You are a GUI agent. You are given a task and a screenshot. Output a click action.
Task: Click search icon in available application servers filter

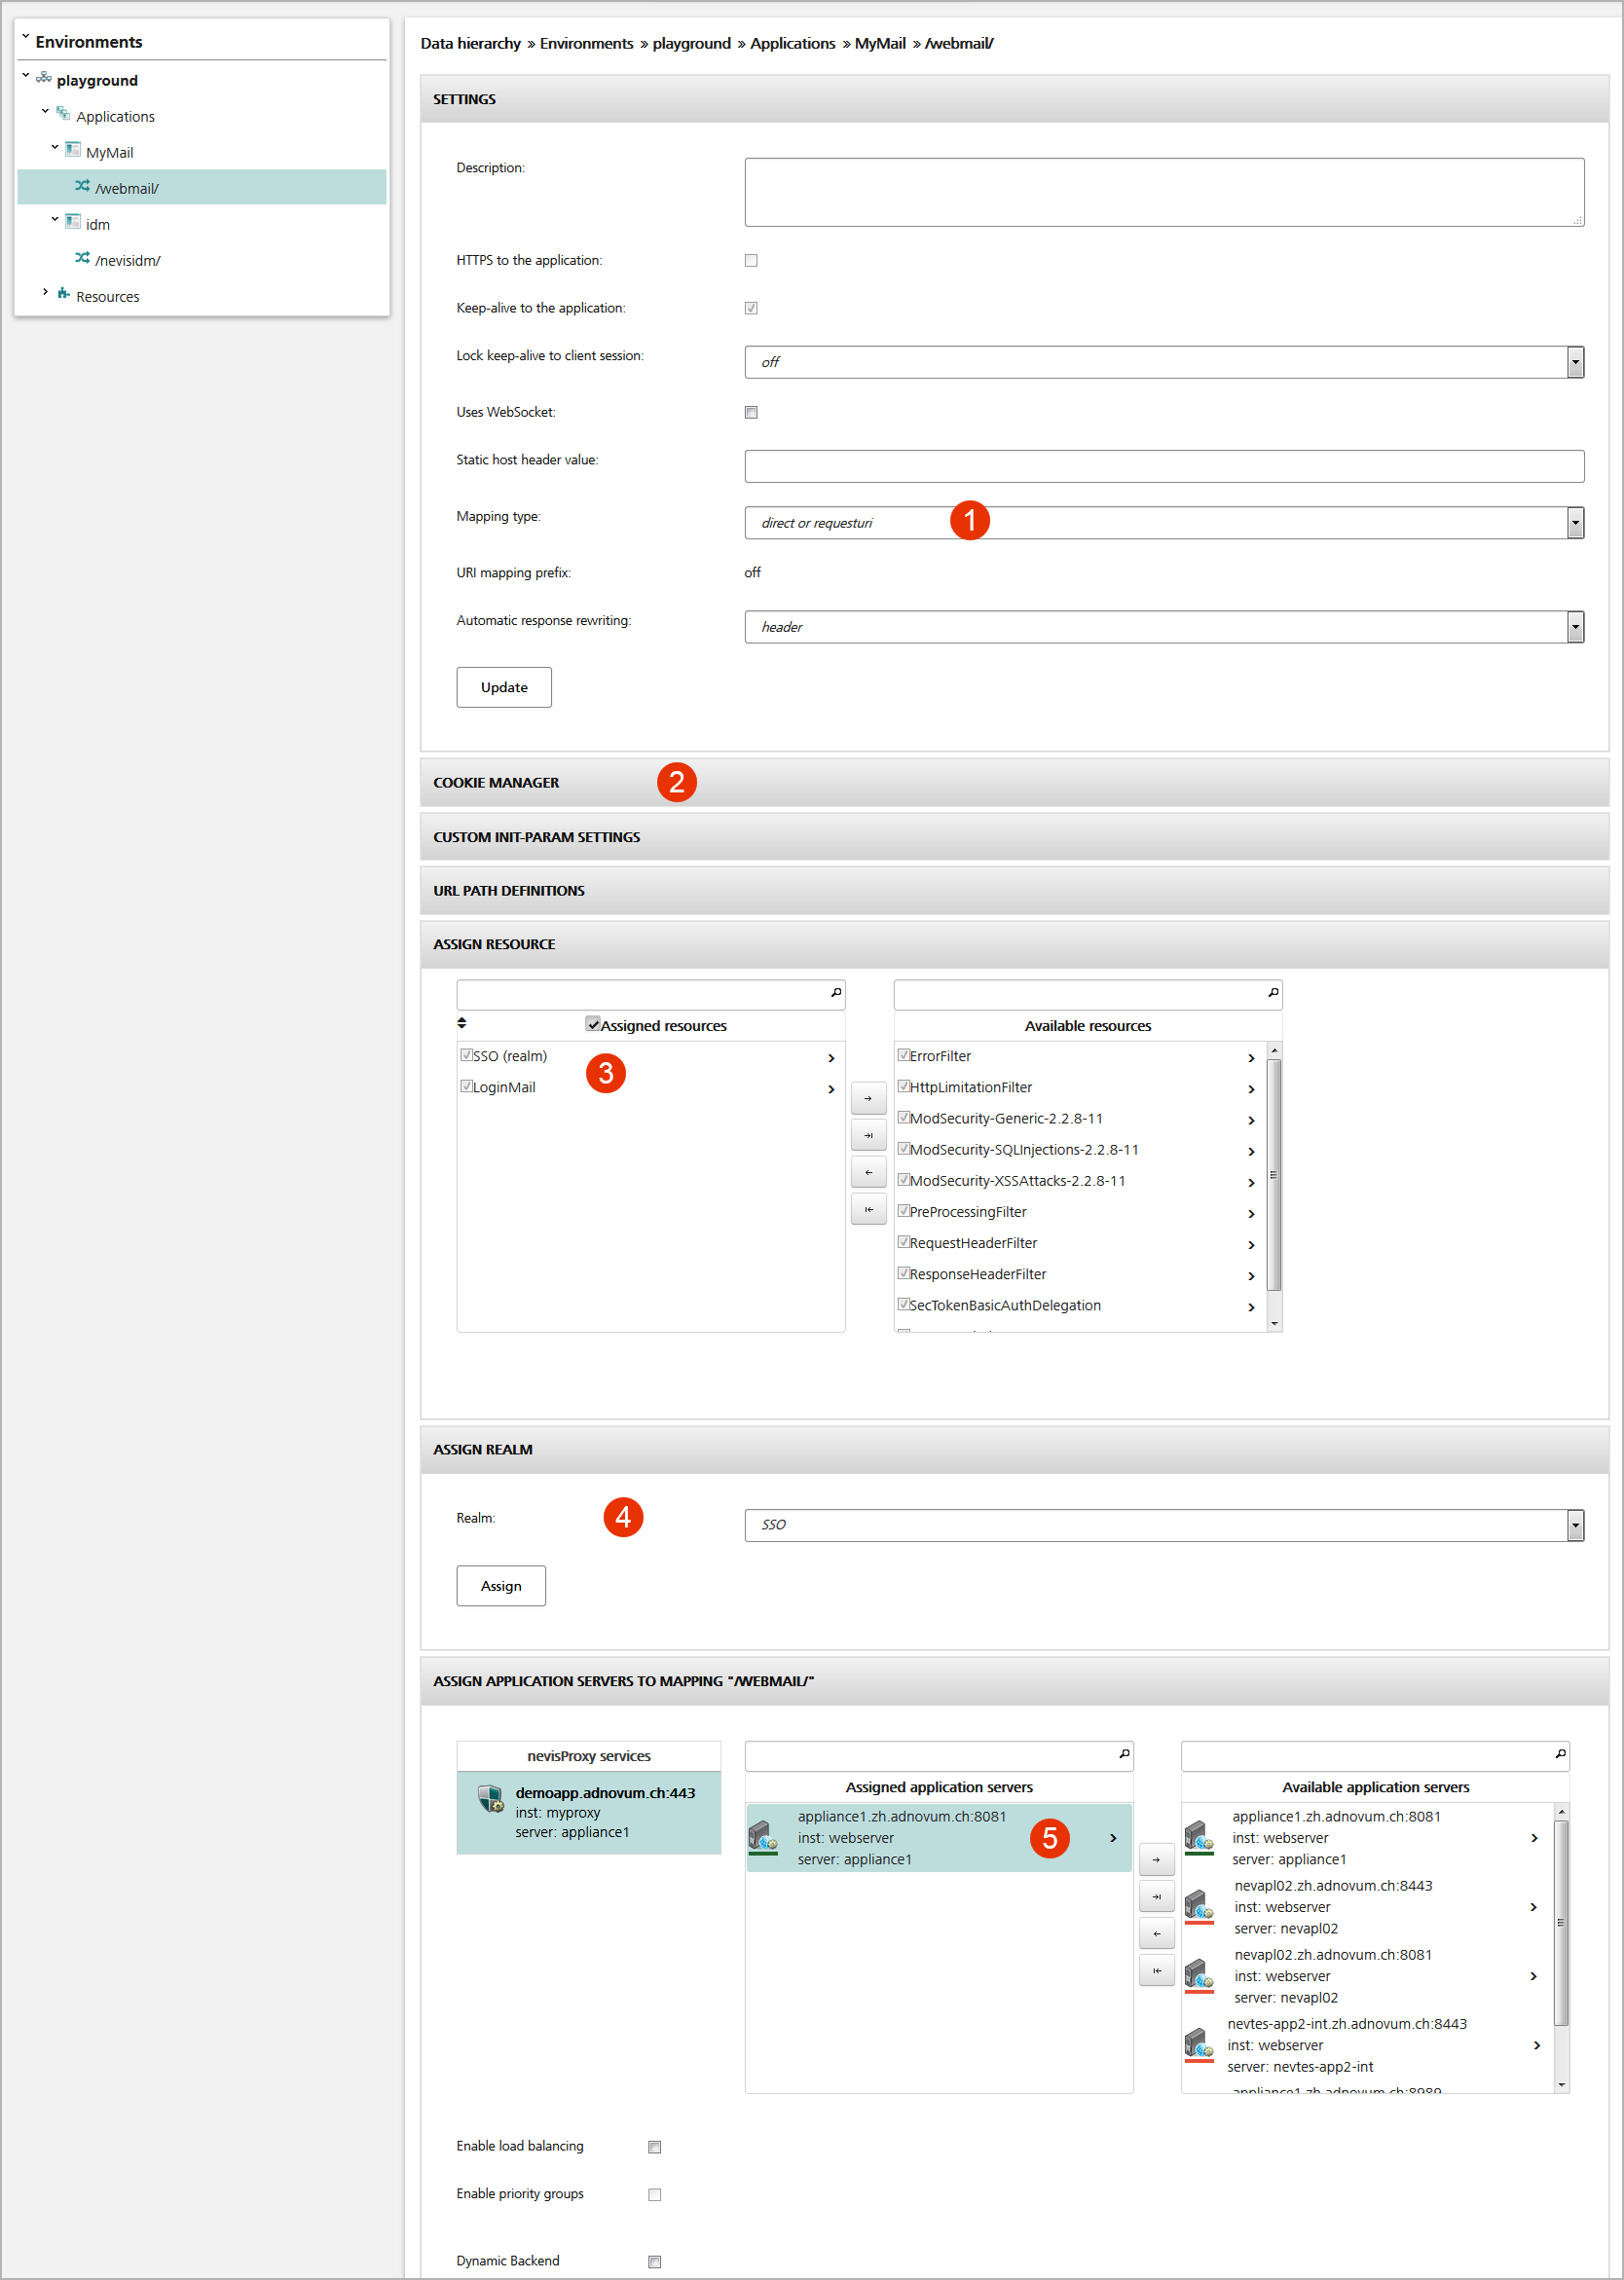point(1560,1754)
